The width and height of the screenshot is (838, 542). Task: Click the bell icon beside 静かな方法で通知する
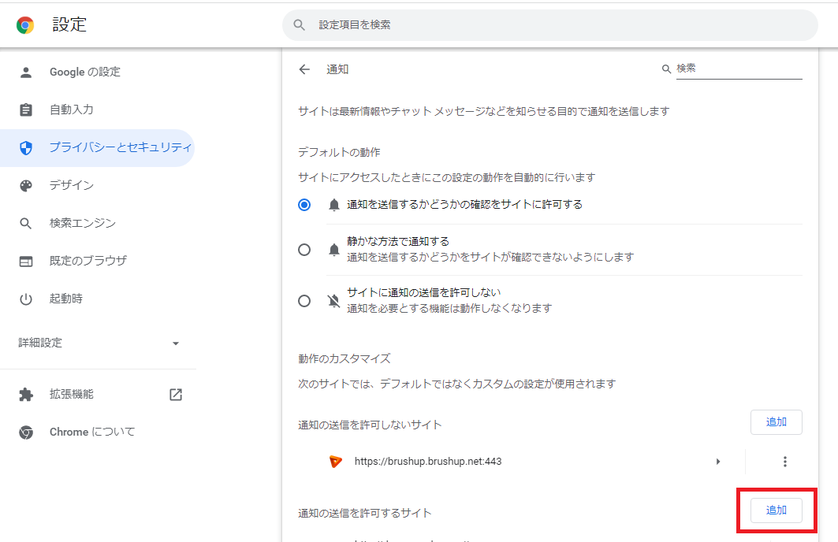334,250
